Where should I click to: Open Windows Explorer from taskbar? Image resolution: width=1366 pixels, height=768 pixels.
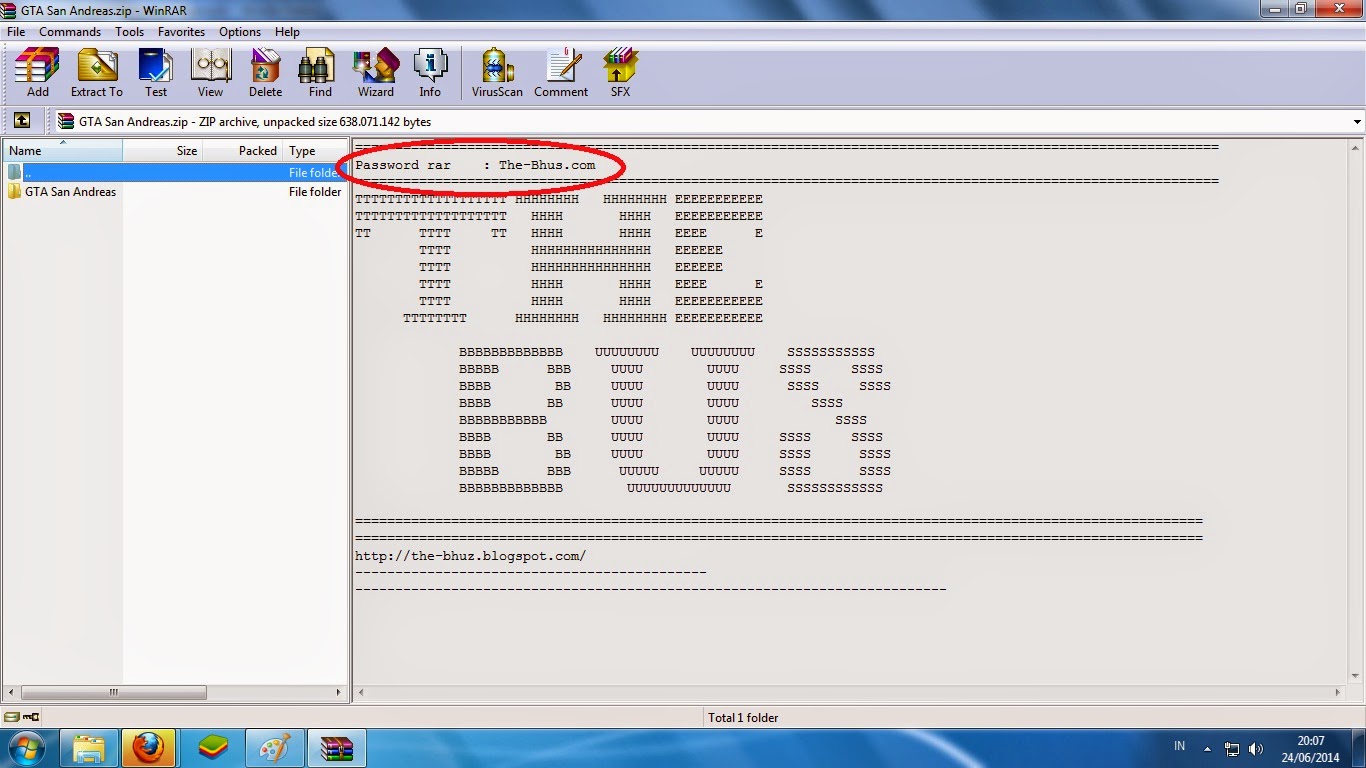click(89, 748)
